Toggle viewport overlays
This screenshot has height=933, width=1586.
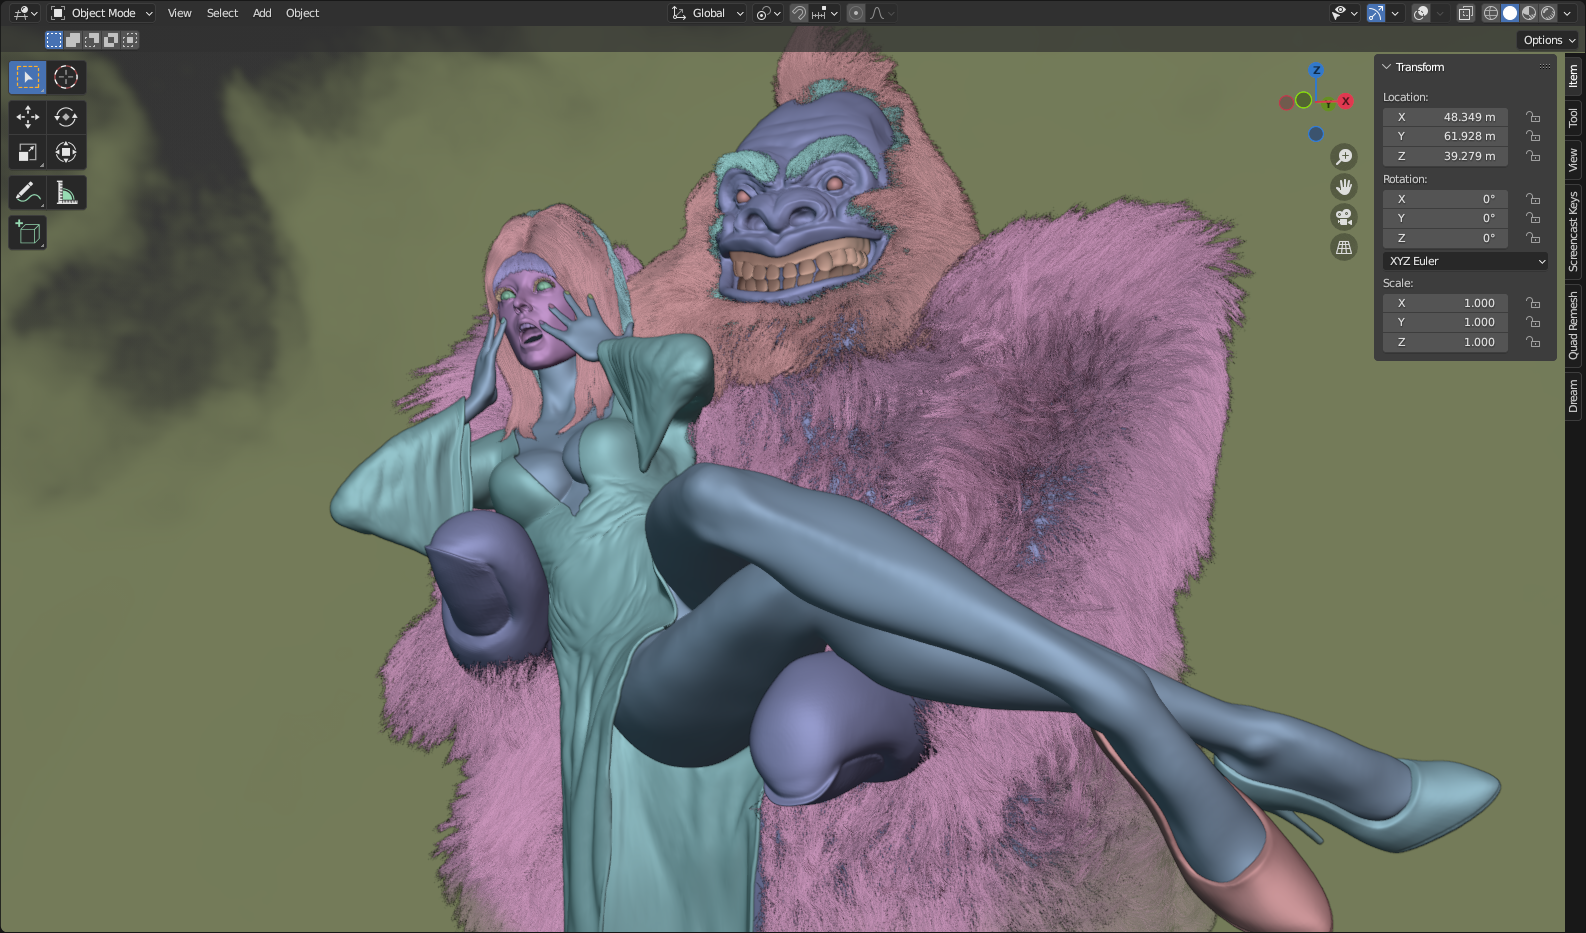(1420, 13)
